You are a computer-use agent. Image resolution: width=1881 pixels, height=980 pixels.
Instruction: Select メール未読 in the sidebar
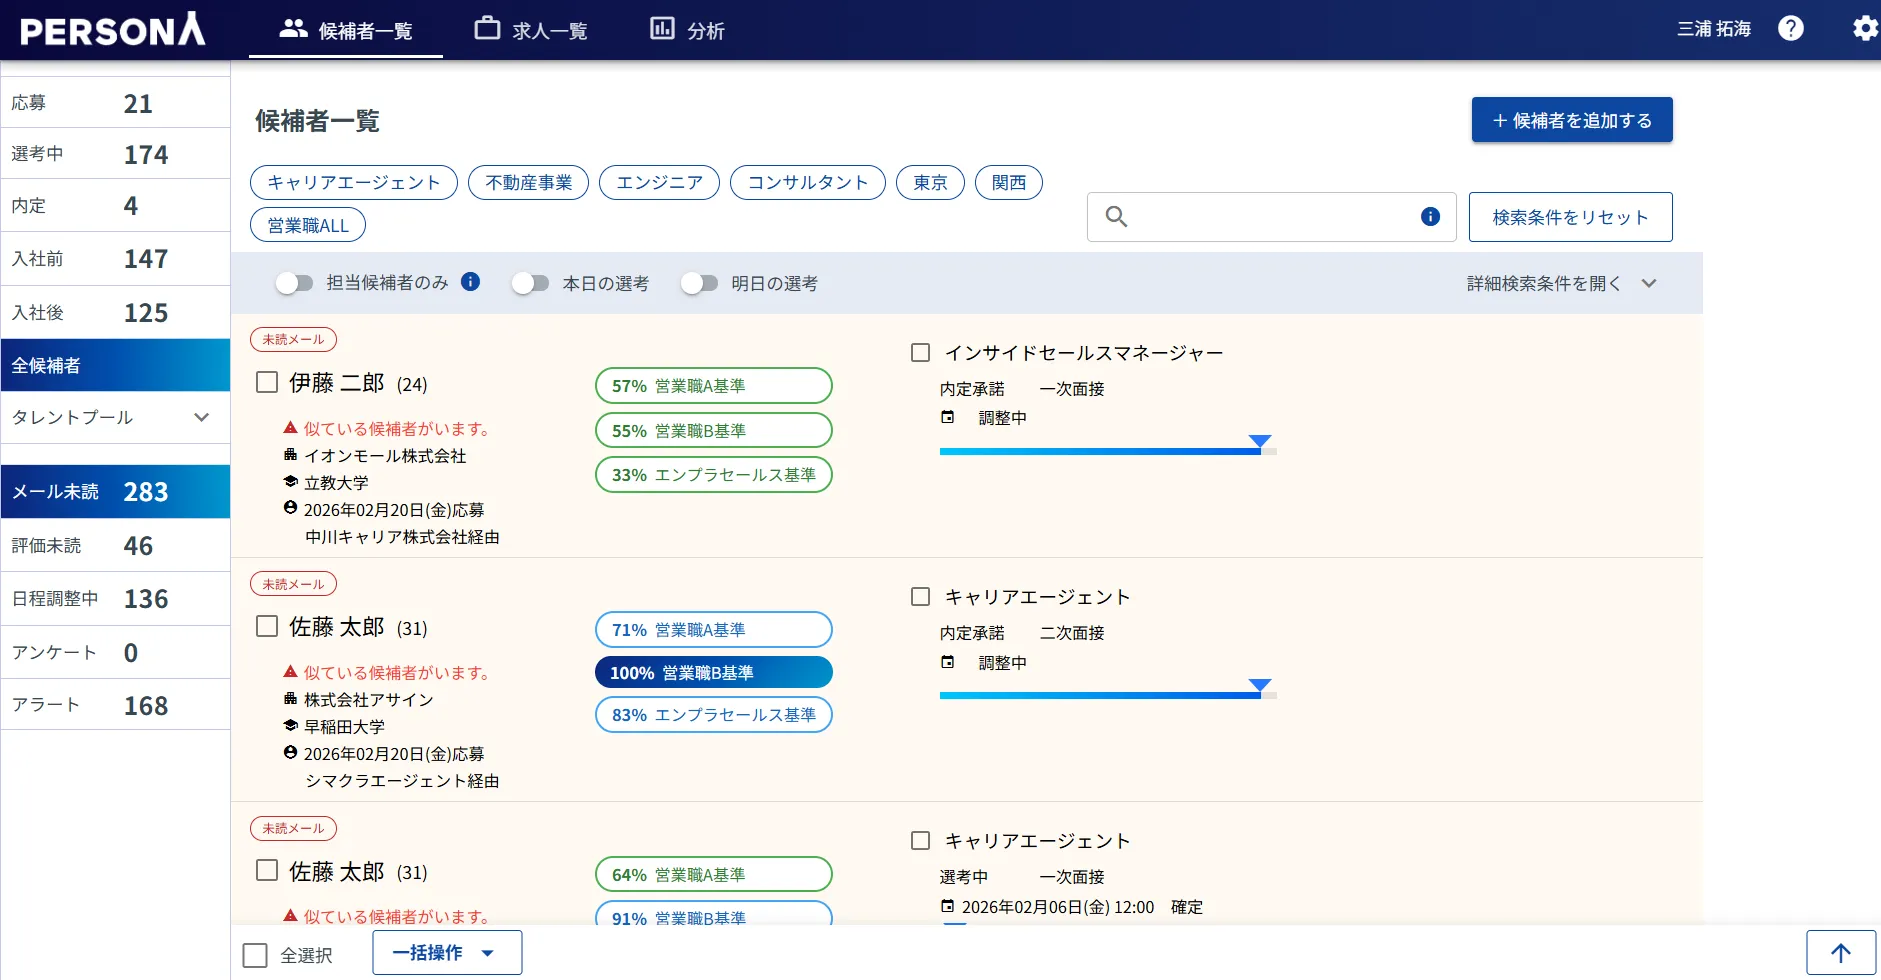[x=115, y=491]
